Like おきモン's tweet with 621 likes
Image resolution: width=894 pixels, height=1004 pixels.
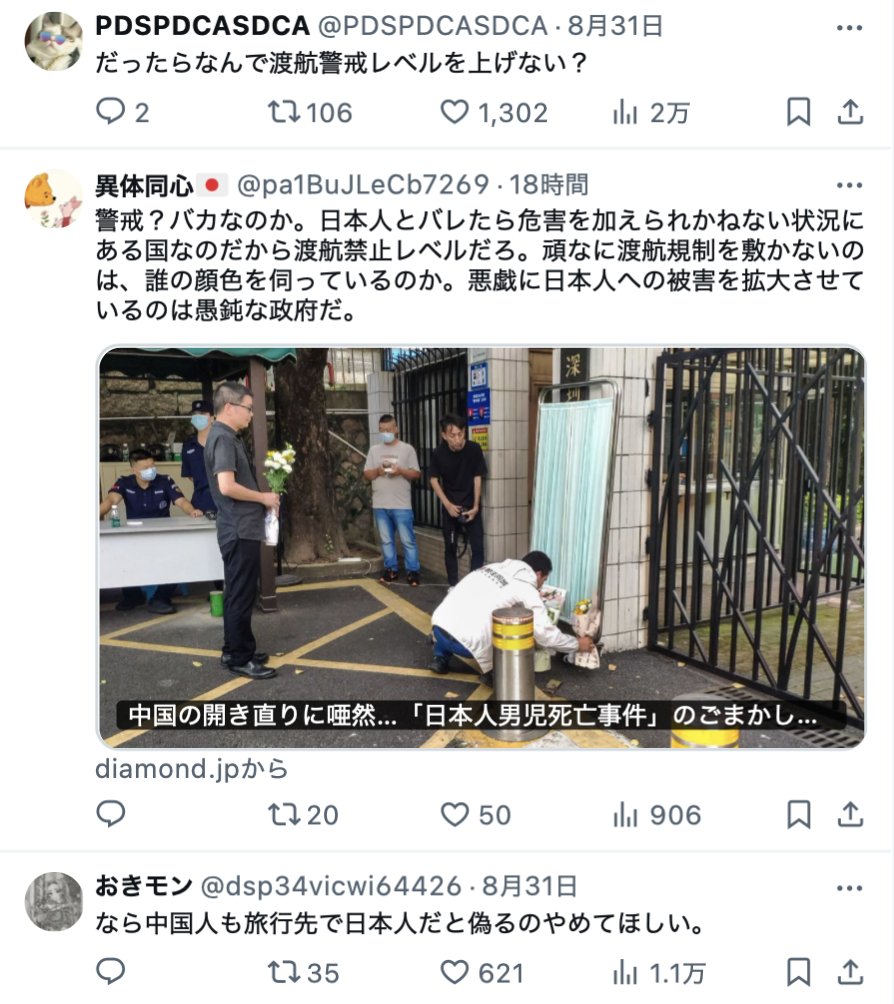(x=455, y=972)
